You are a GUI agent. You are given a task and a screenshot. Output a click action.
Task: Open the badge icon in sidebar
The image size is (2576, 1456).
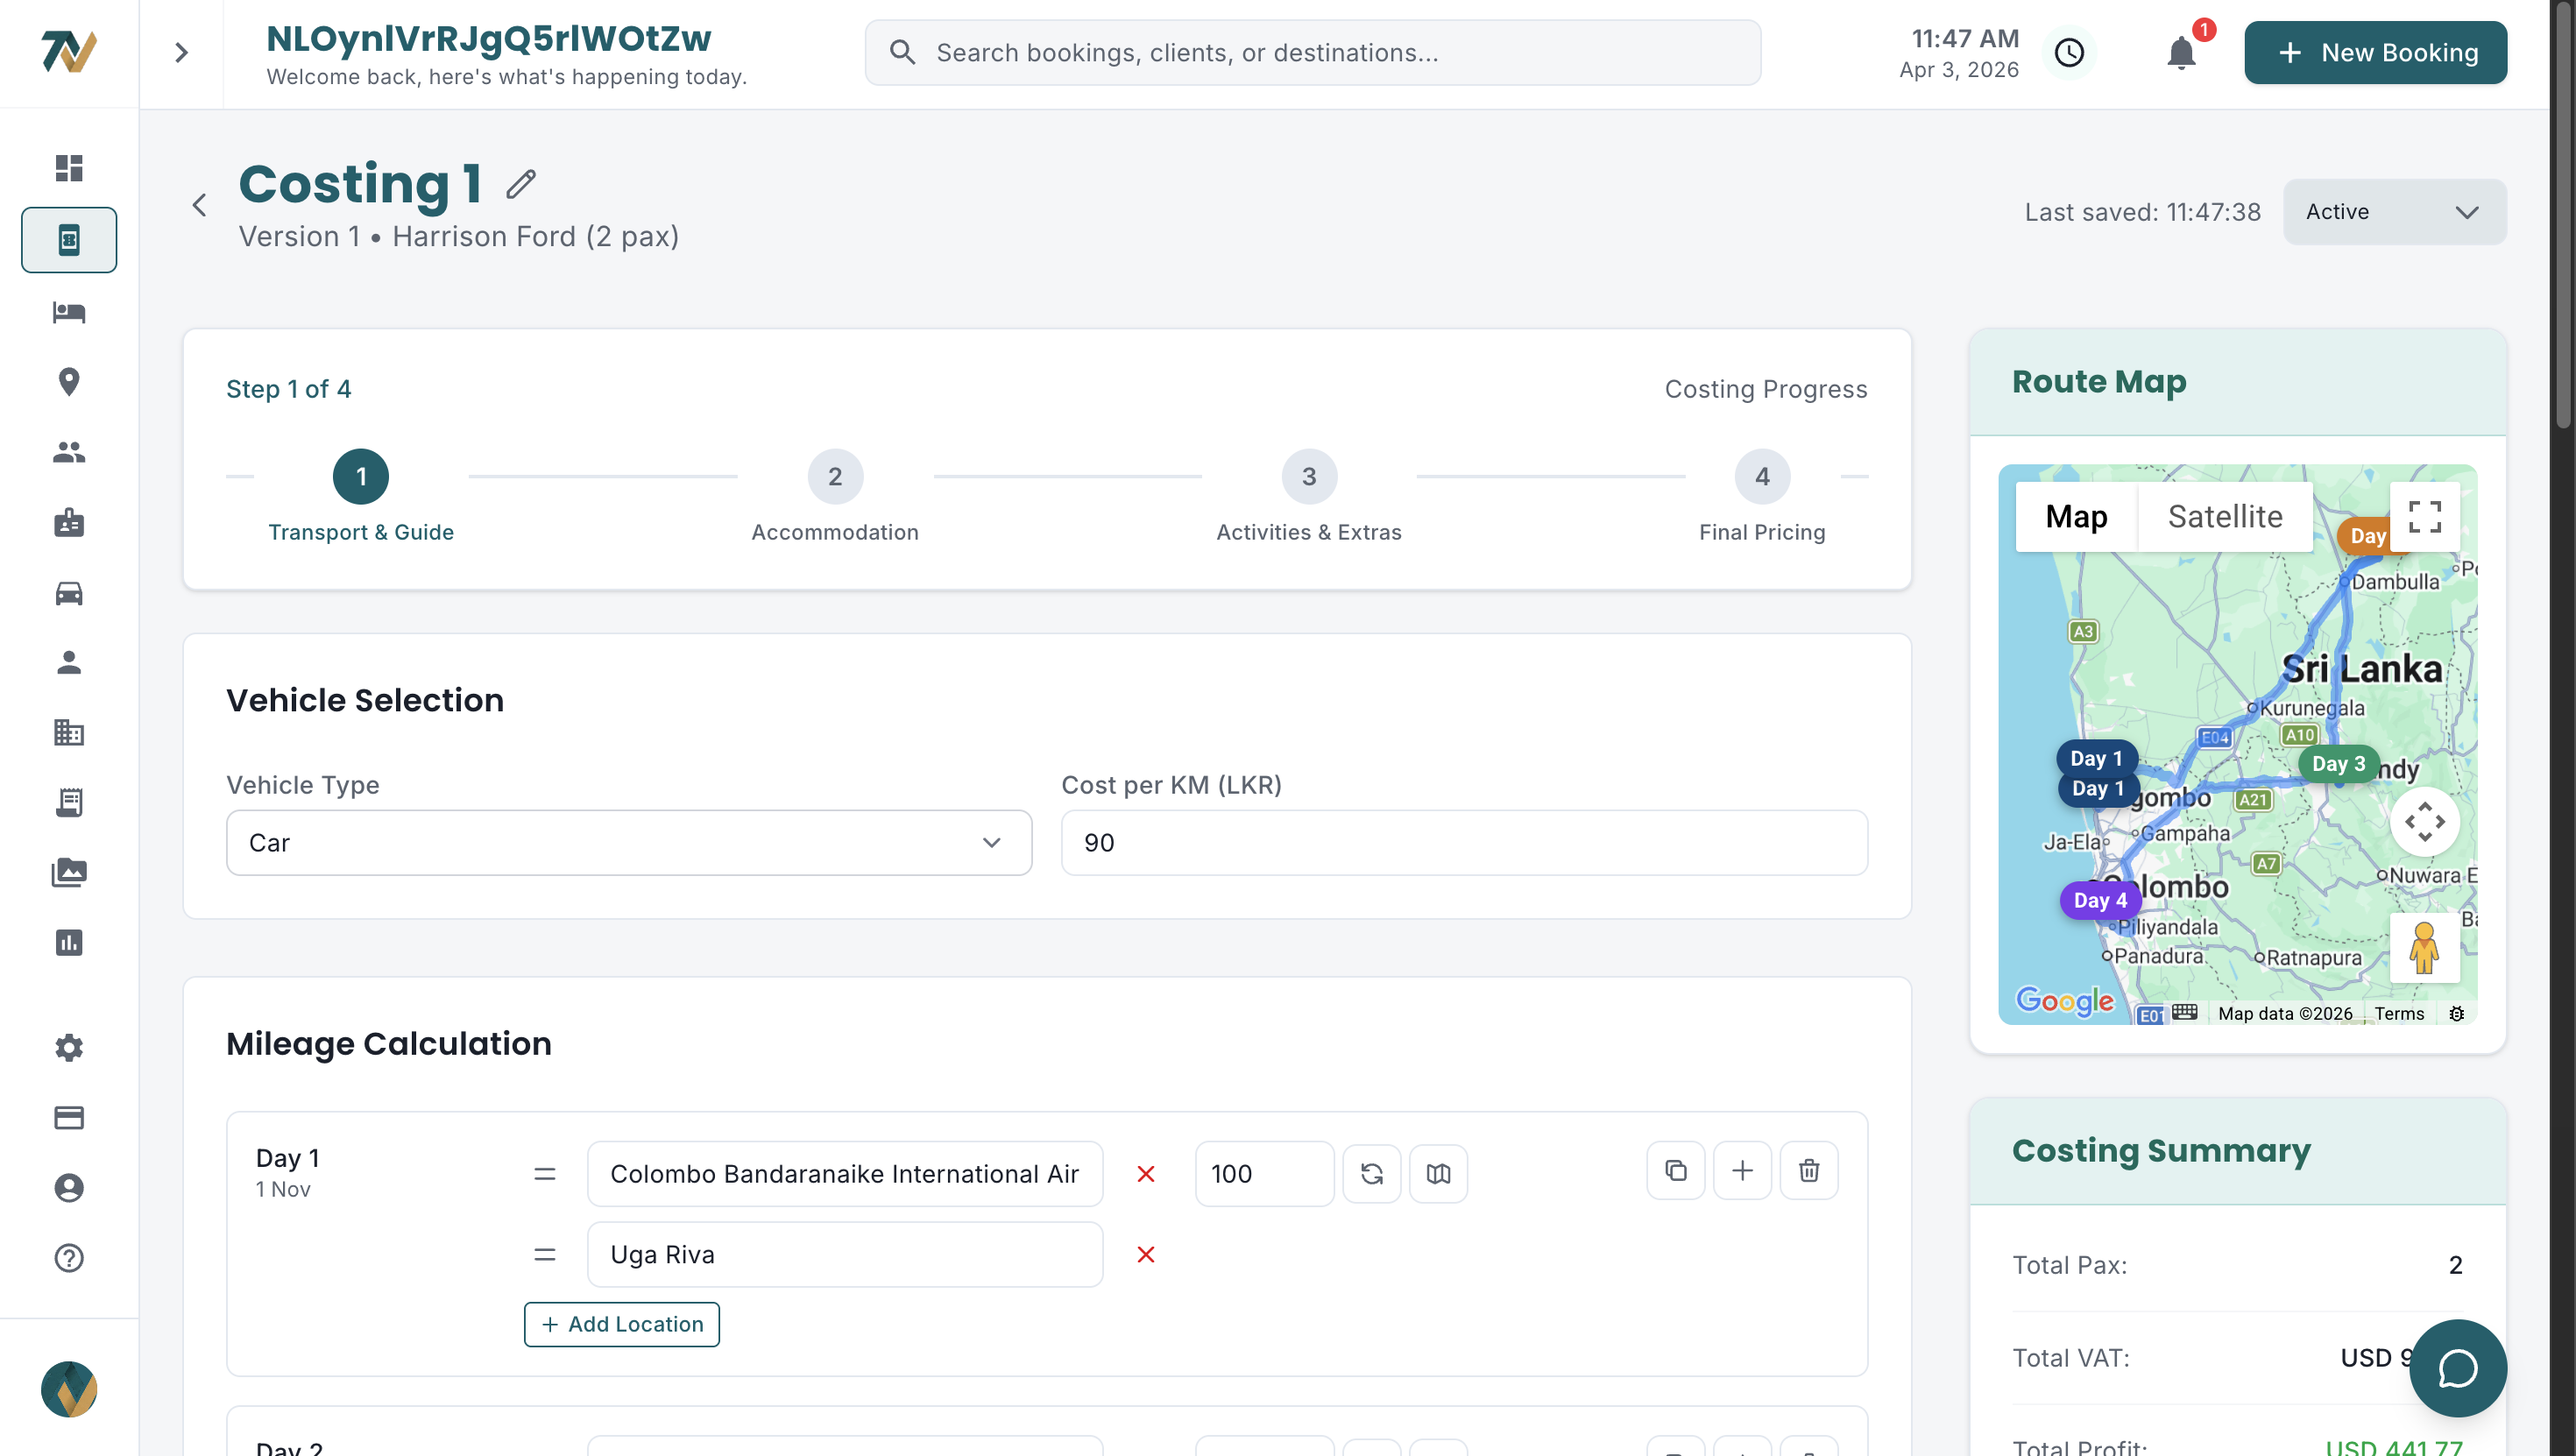click(x=69, y=522)
